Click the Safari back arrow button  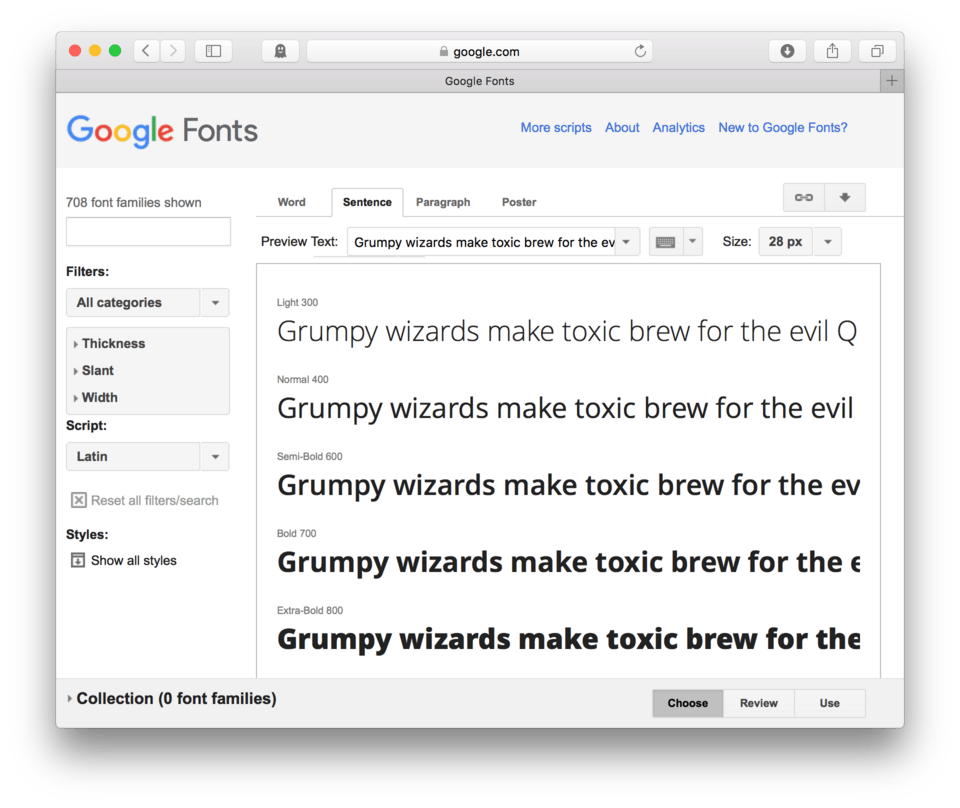coord(146,51)
